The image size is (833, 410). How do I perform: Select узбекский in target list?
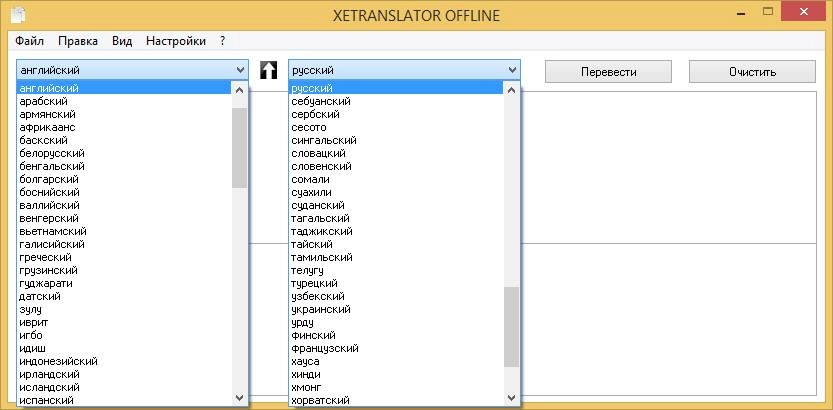(x=396, y=296)
